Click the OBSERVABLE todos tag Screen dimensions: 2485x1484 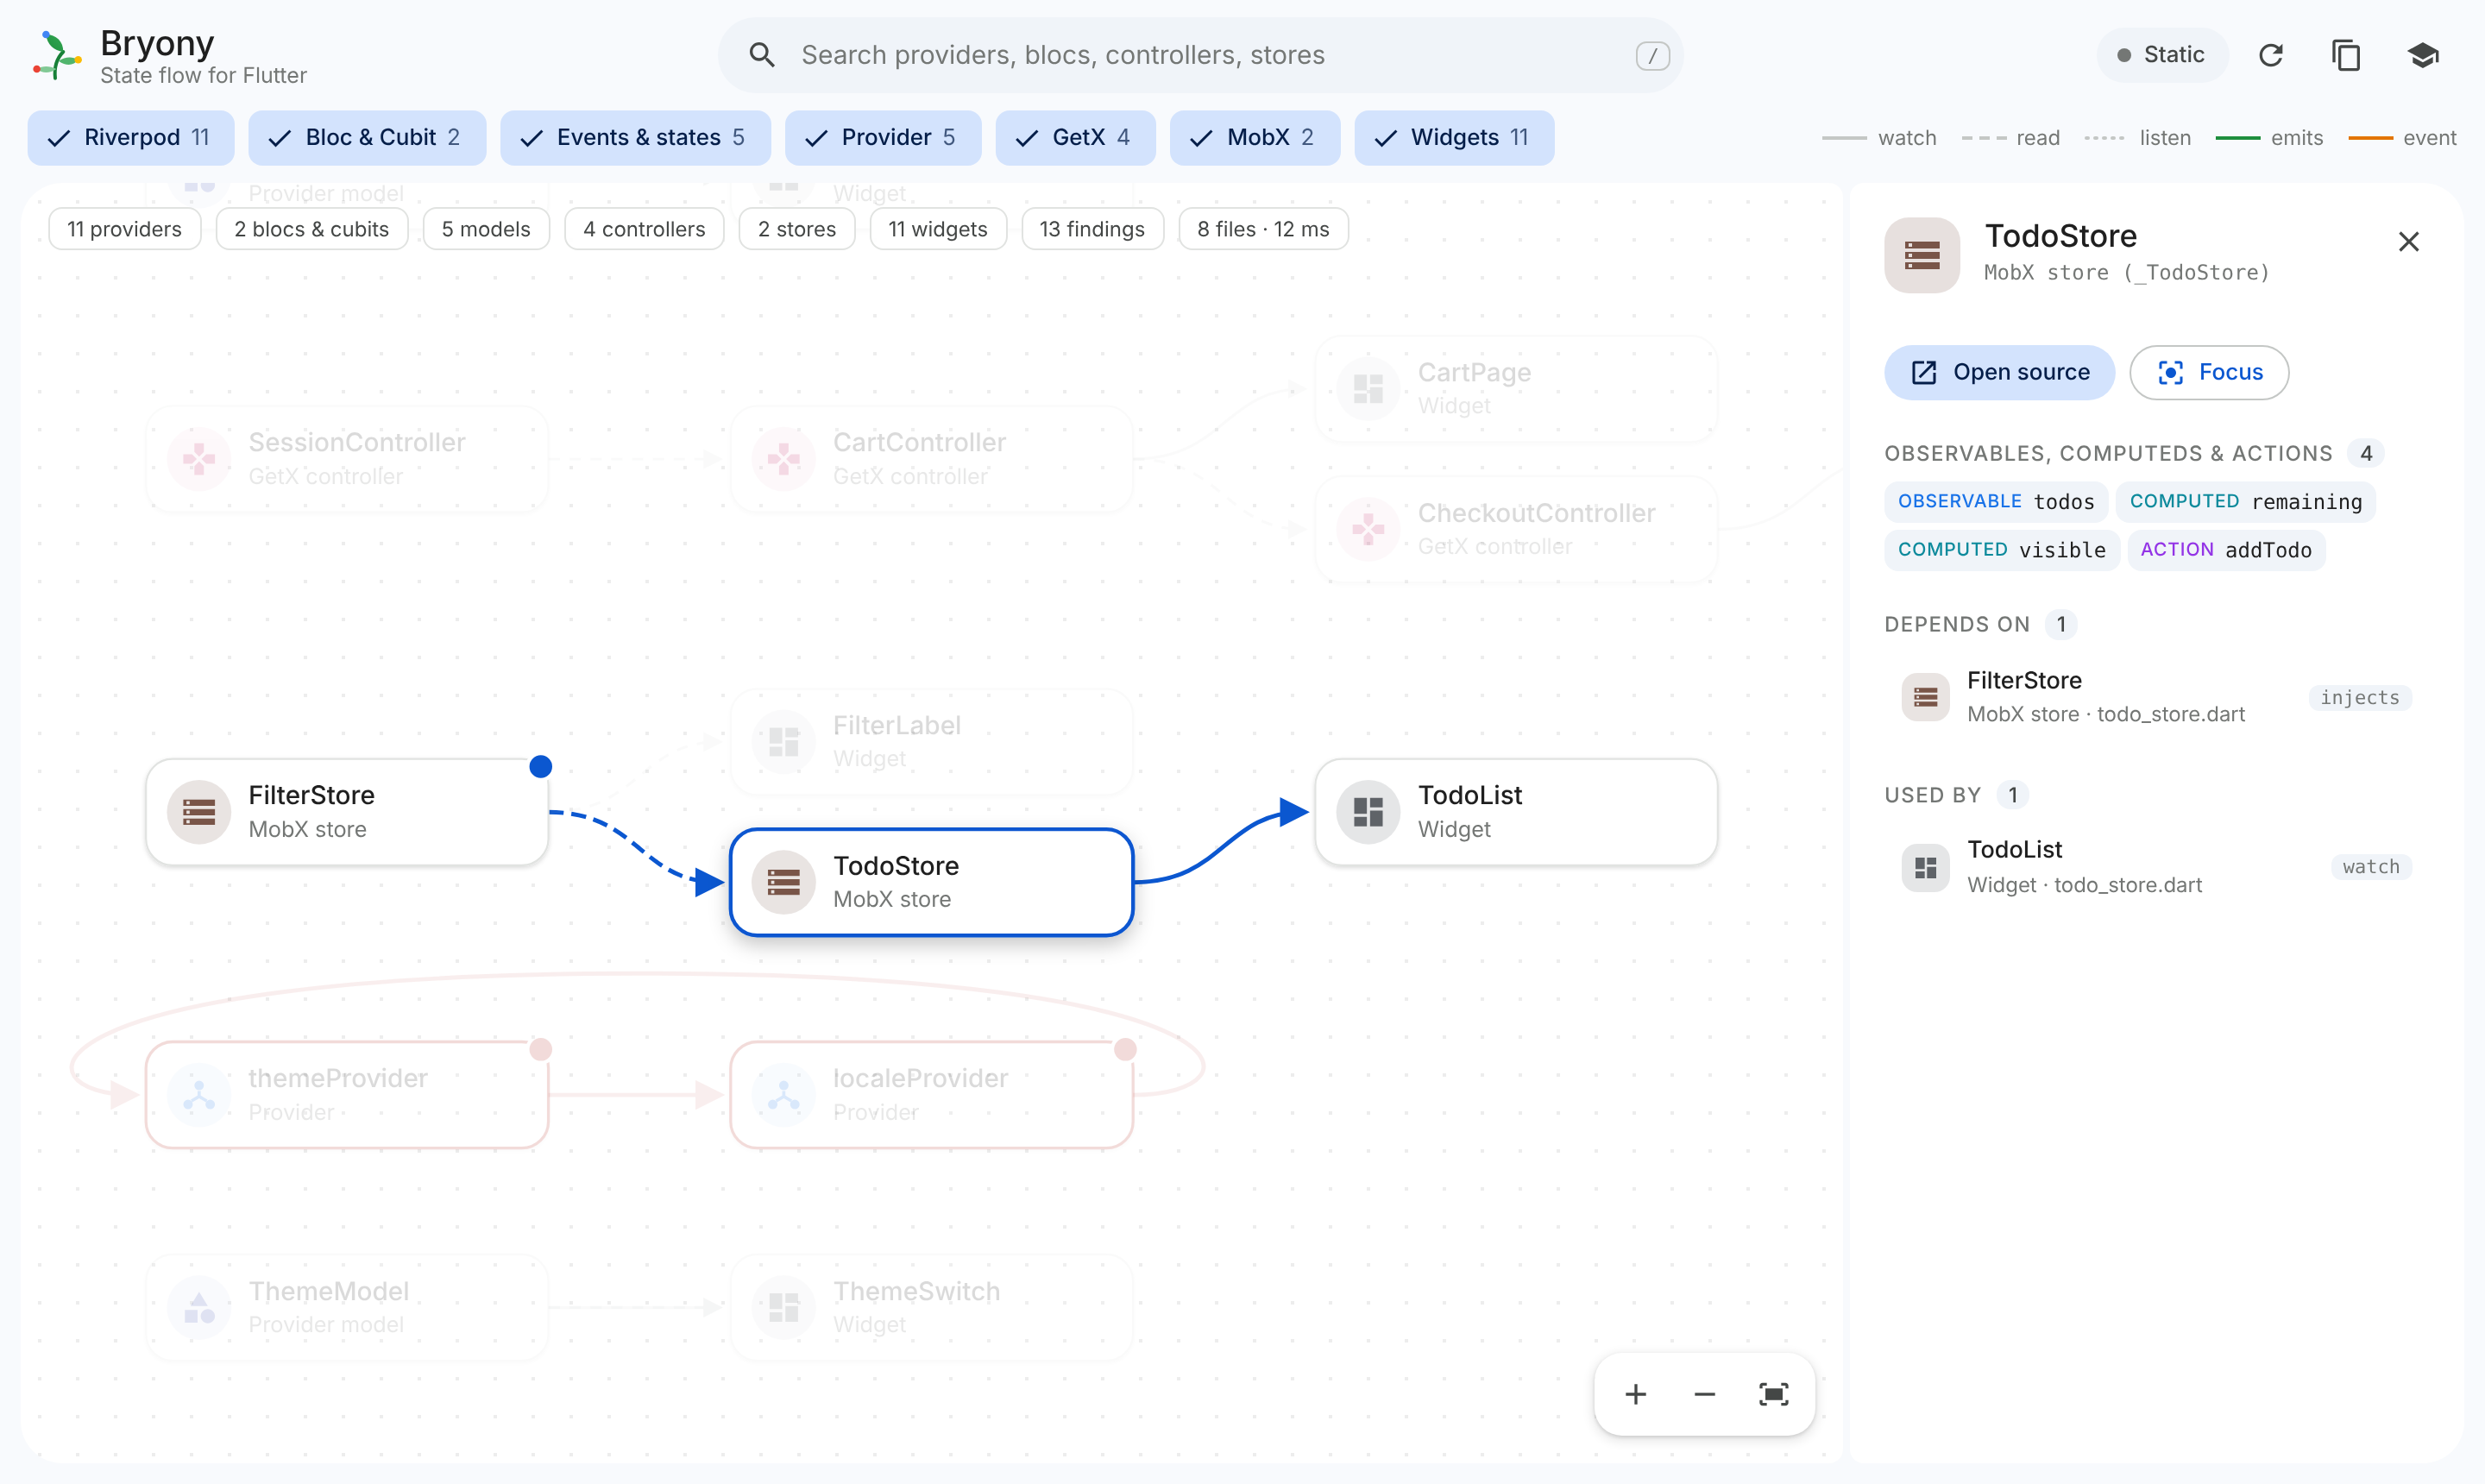pyautogui.click(x=1996, y=501)
